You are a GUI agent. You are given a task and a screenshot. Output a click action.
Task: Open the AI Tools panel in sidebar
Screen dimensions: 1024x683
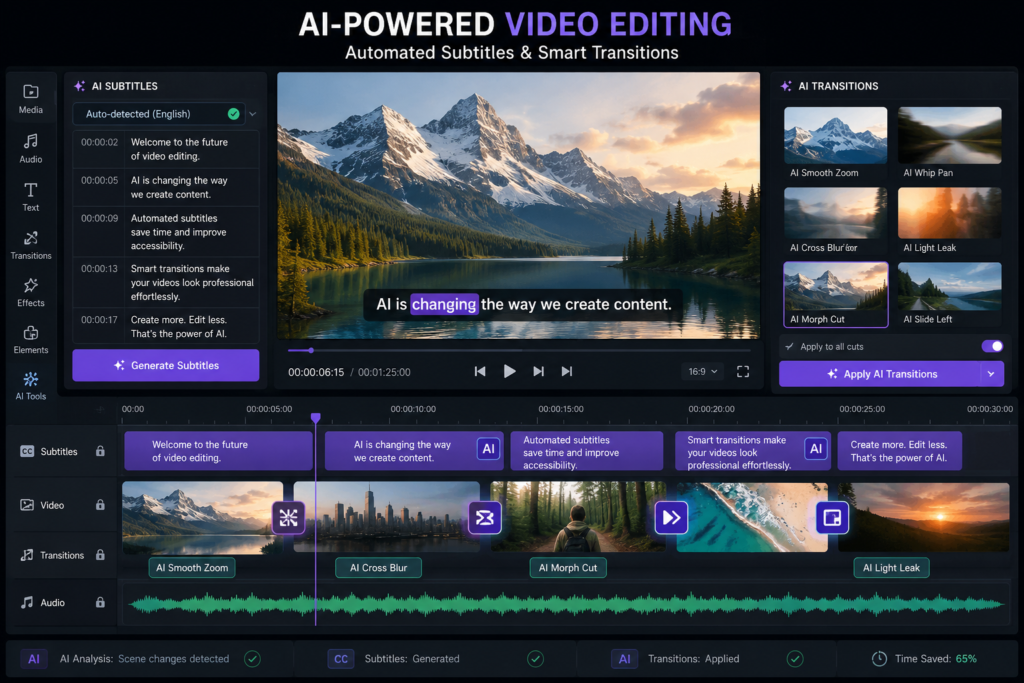tap(31, 386)
